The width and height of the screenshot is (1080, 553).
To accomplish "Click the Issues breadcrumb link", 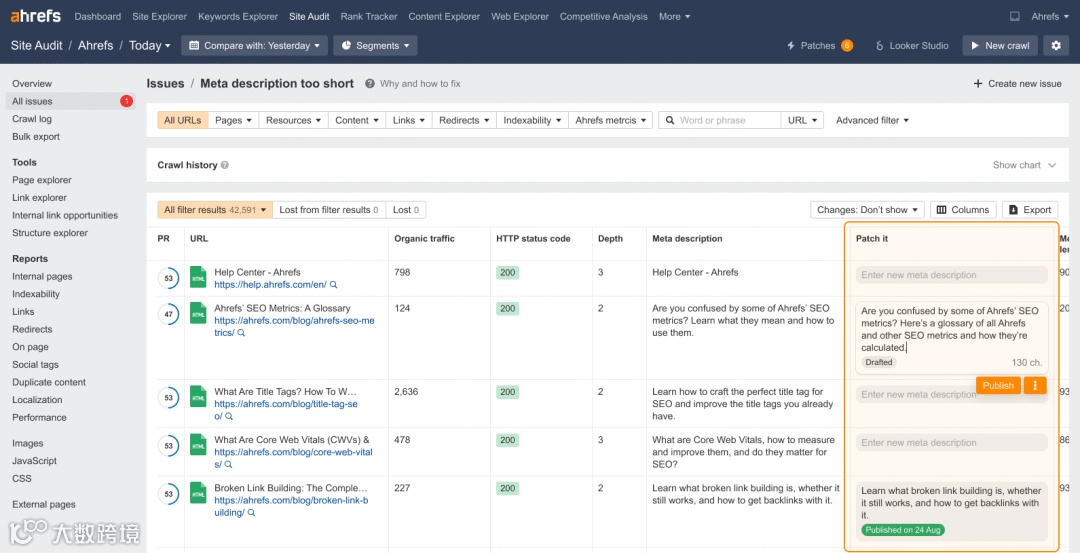I will click(165, 83).
